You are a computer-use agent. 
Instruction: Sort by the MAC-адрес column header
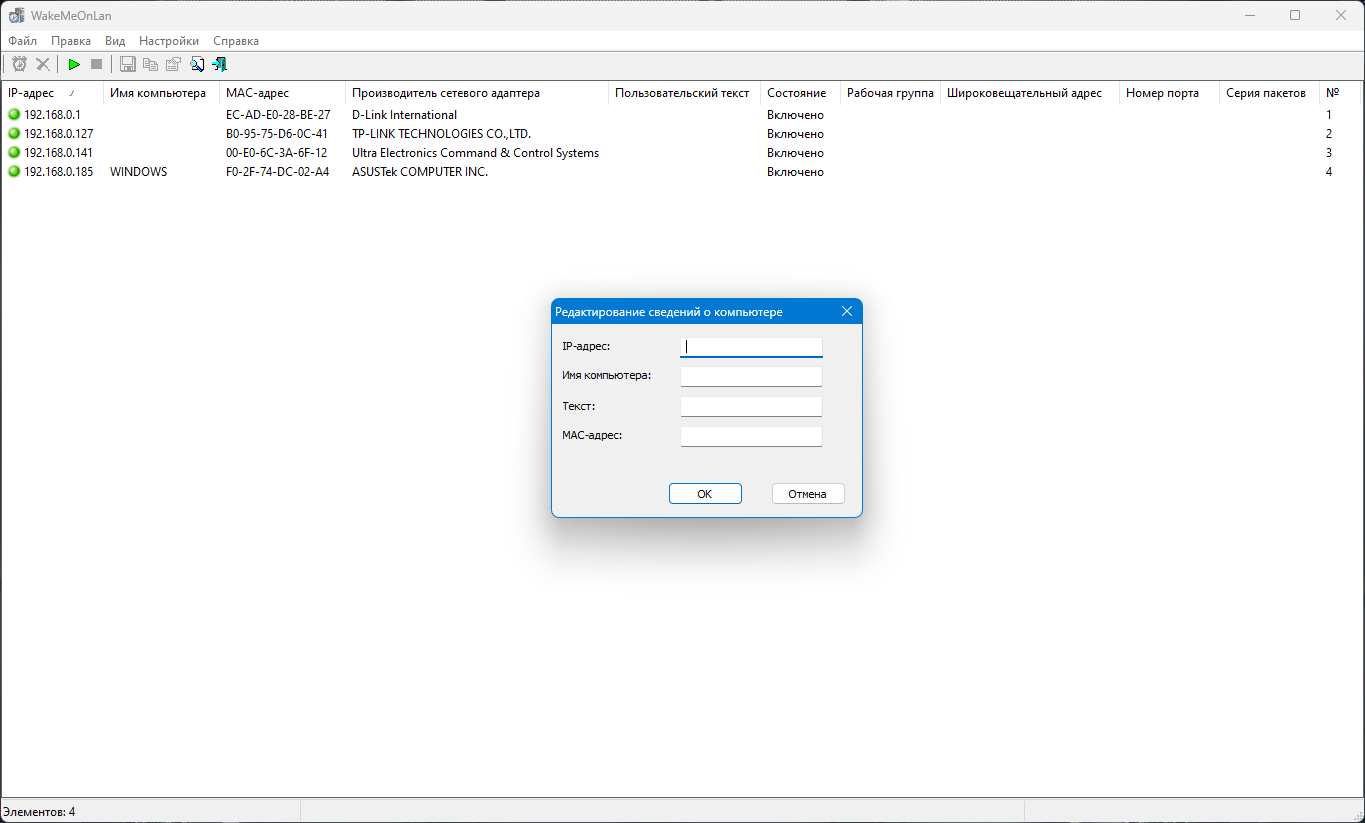282,93
